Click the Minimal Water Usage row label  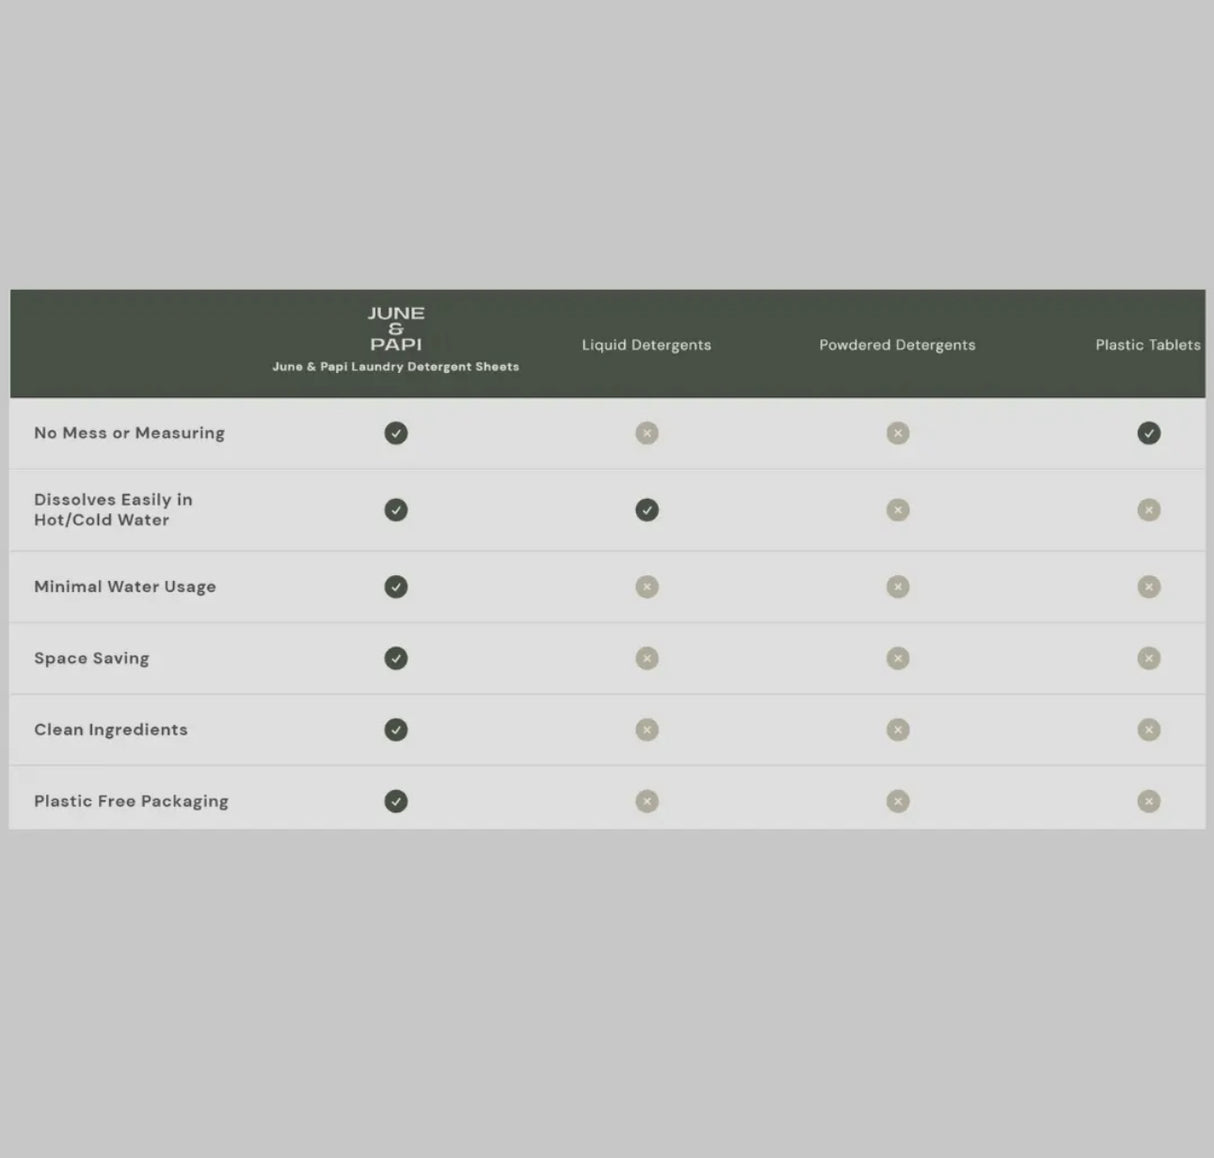point(125,587)
